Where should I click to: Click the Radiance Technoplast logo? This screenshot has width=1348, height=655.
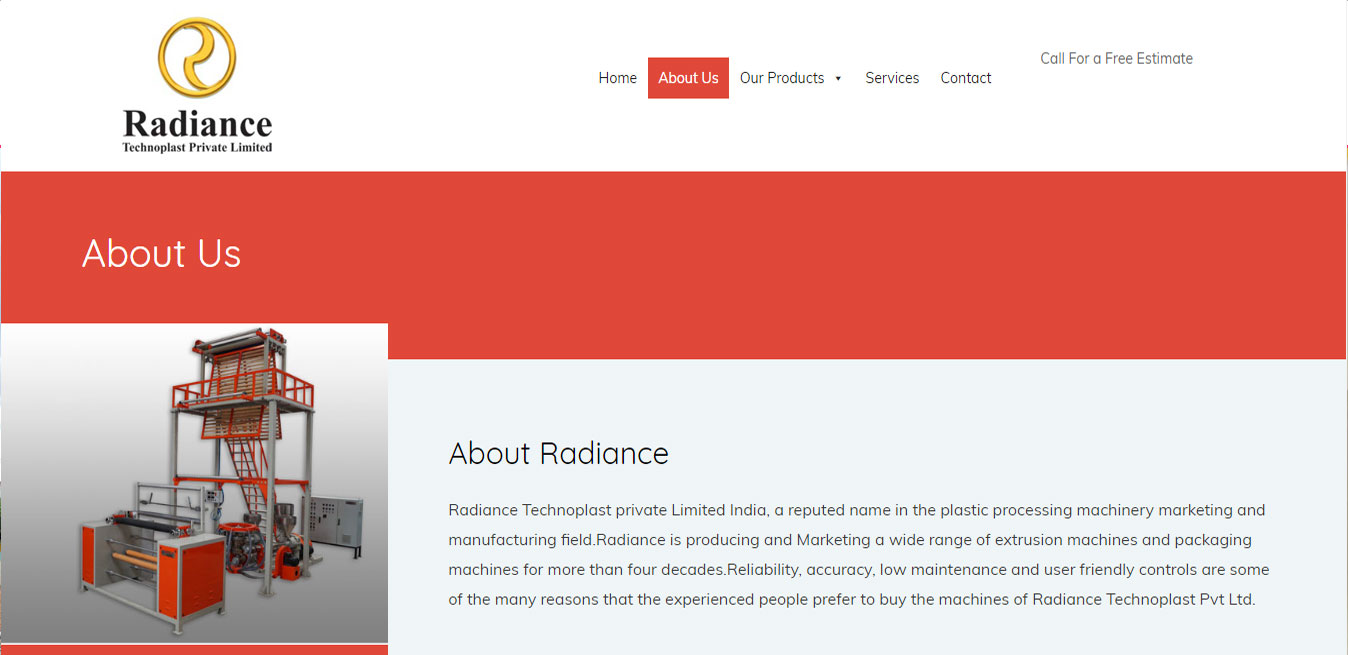[197, 85]
